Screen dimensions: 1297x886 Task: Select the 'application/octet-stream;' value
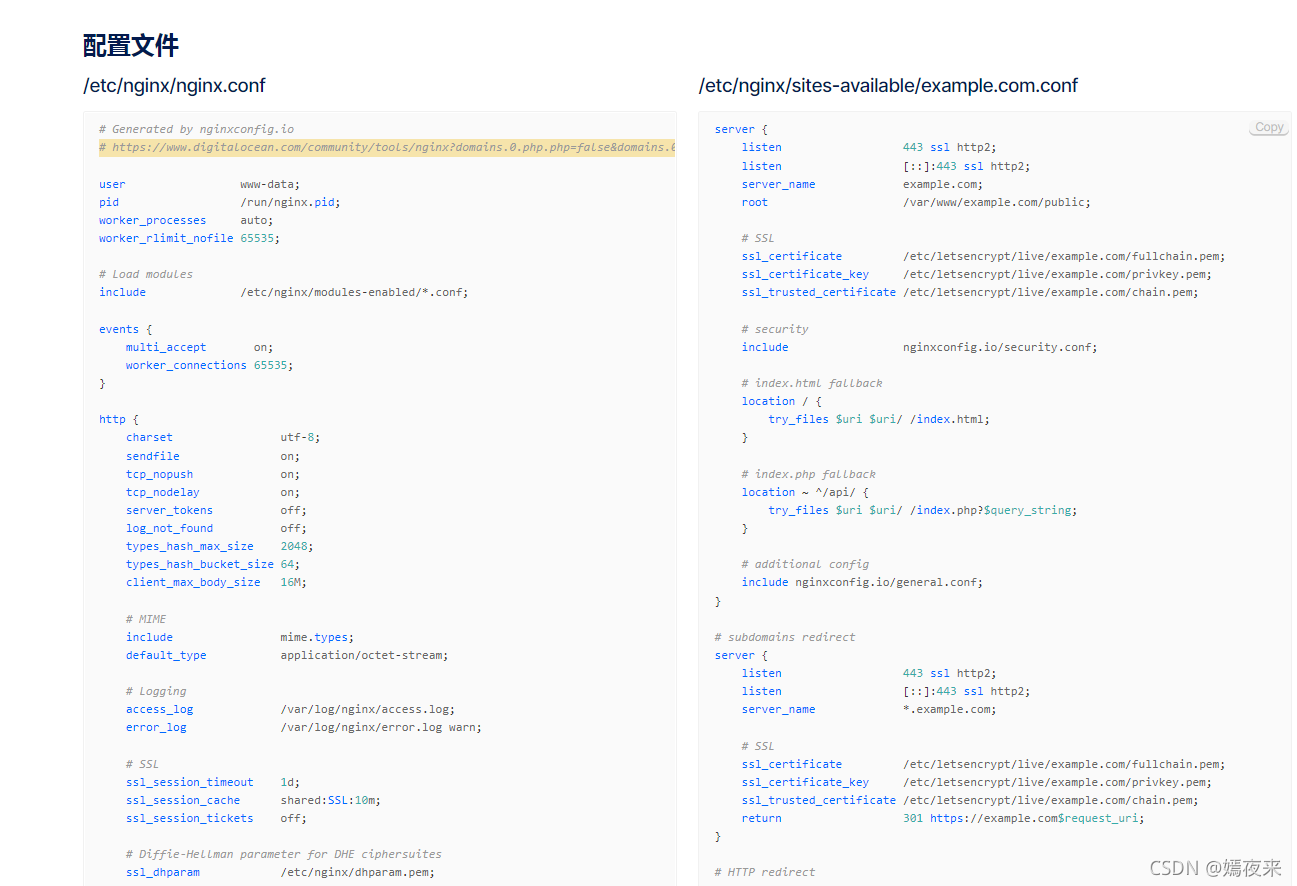[364, 655]
